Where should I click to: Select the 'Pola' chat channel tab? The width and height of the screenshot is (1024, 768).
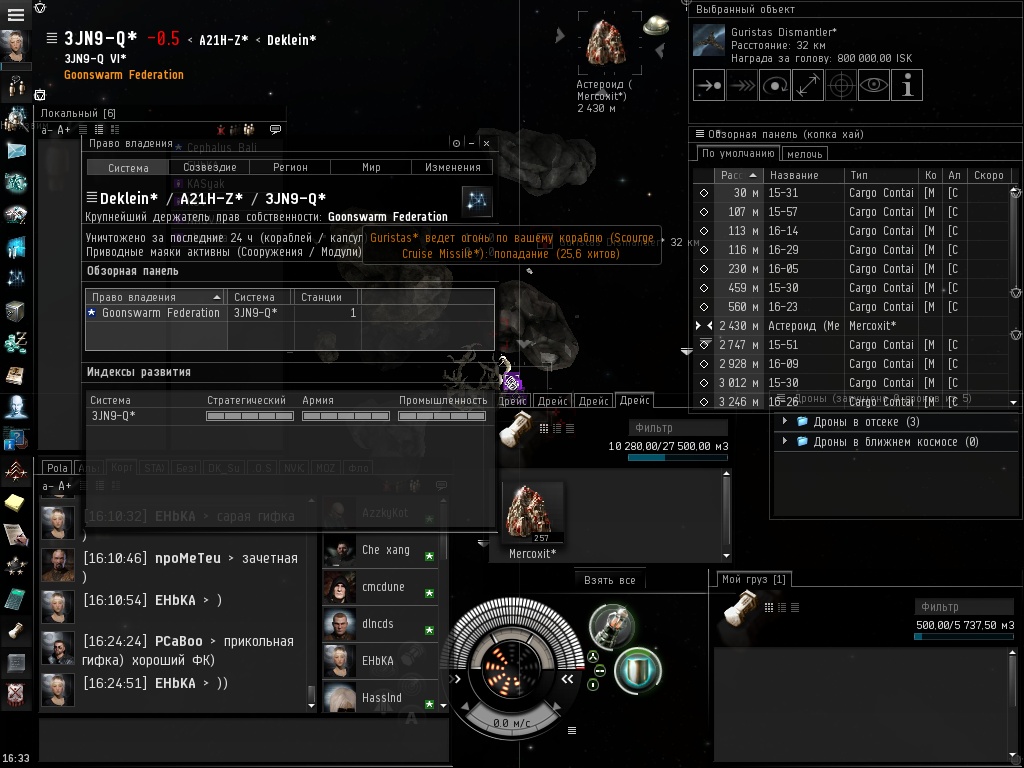(57, 468)
